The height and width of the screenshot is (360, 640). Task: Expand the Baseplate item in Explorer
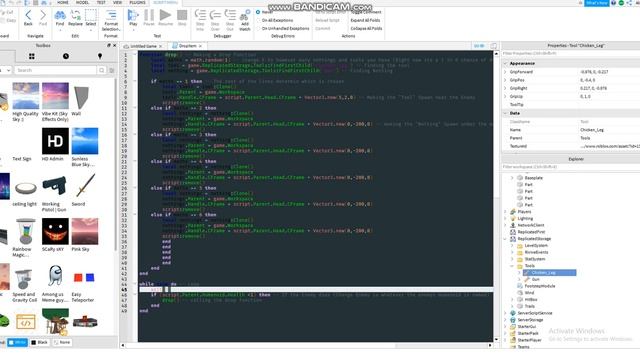512,178
